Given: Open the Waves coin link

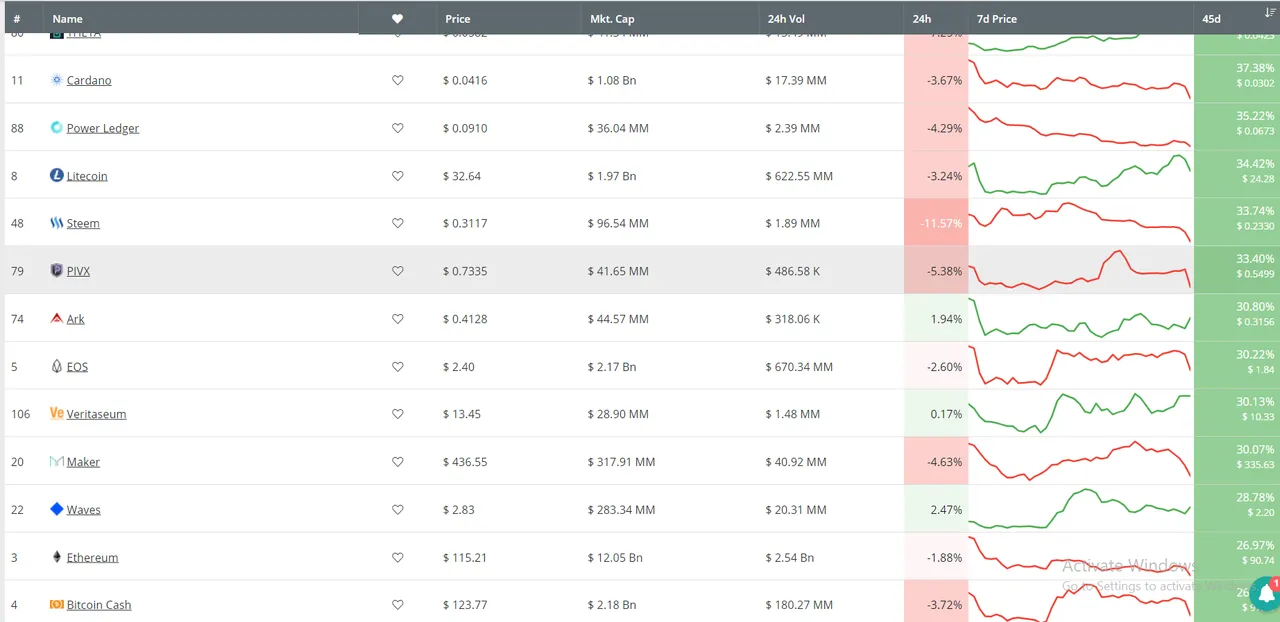Looking at the screenshot, I should click(84, 509).
